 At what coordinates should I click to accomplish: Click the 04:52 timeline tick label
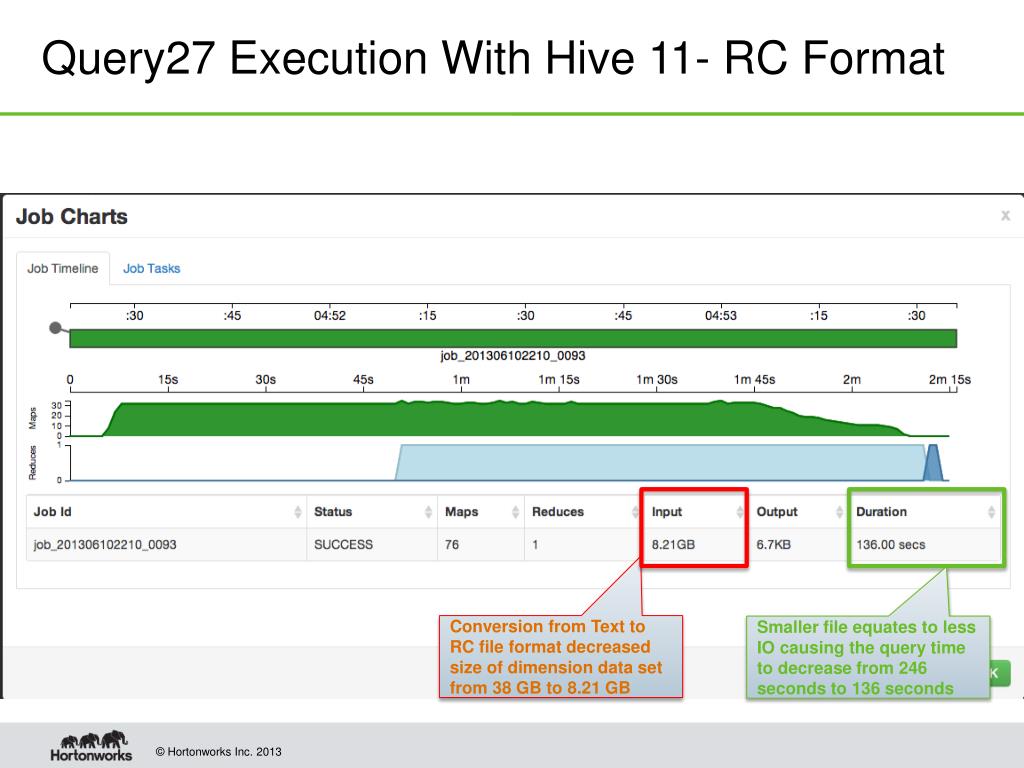(330, 316)
